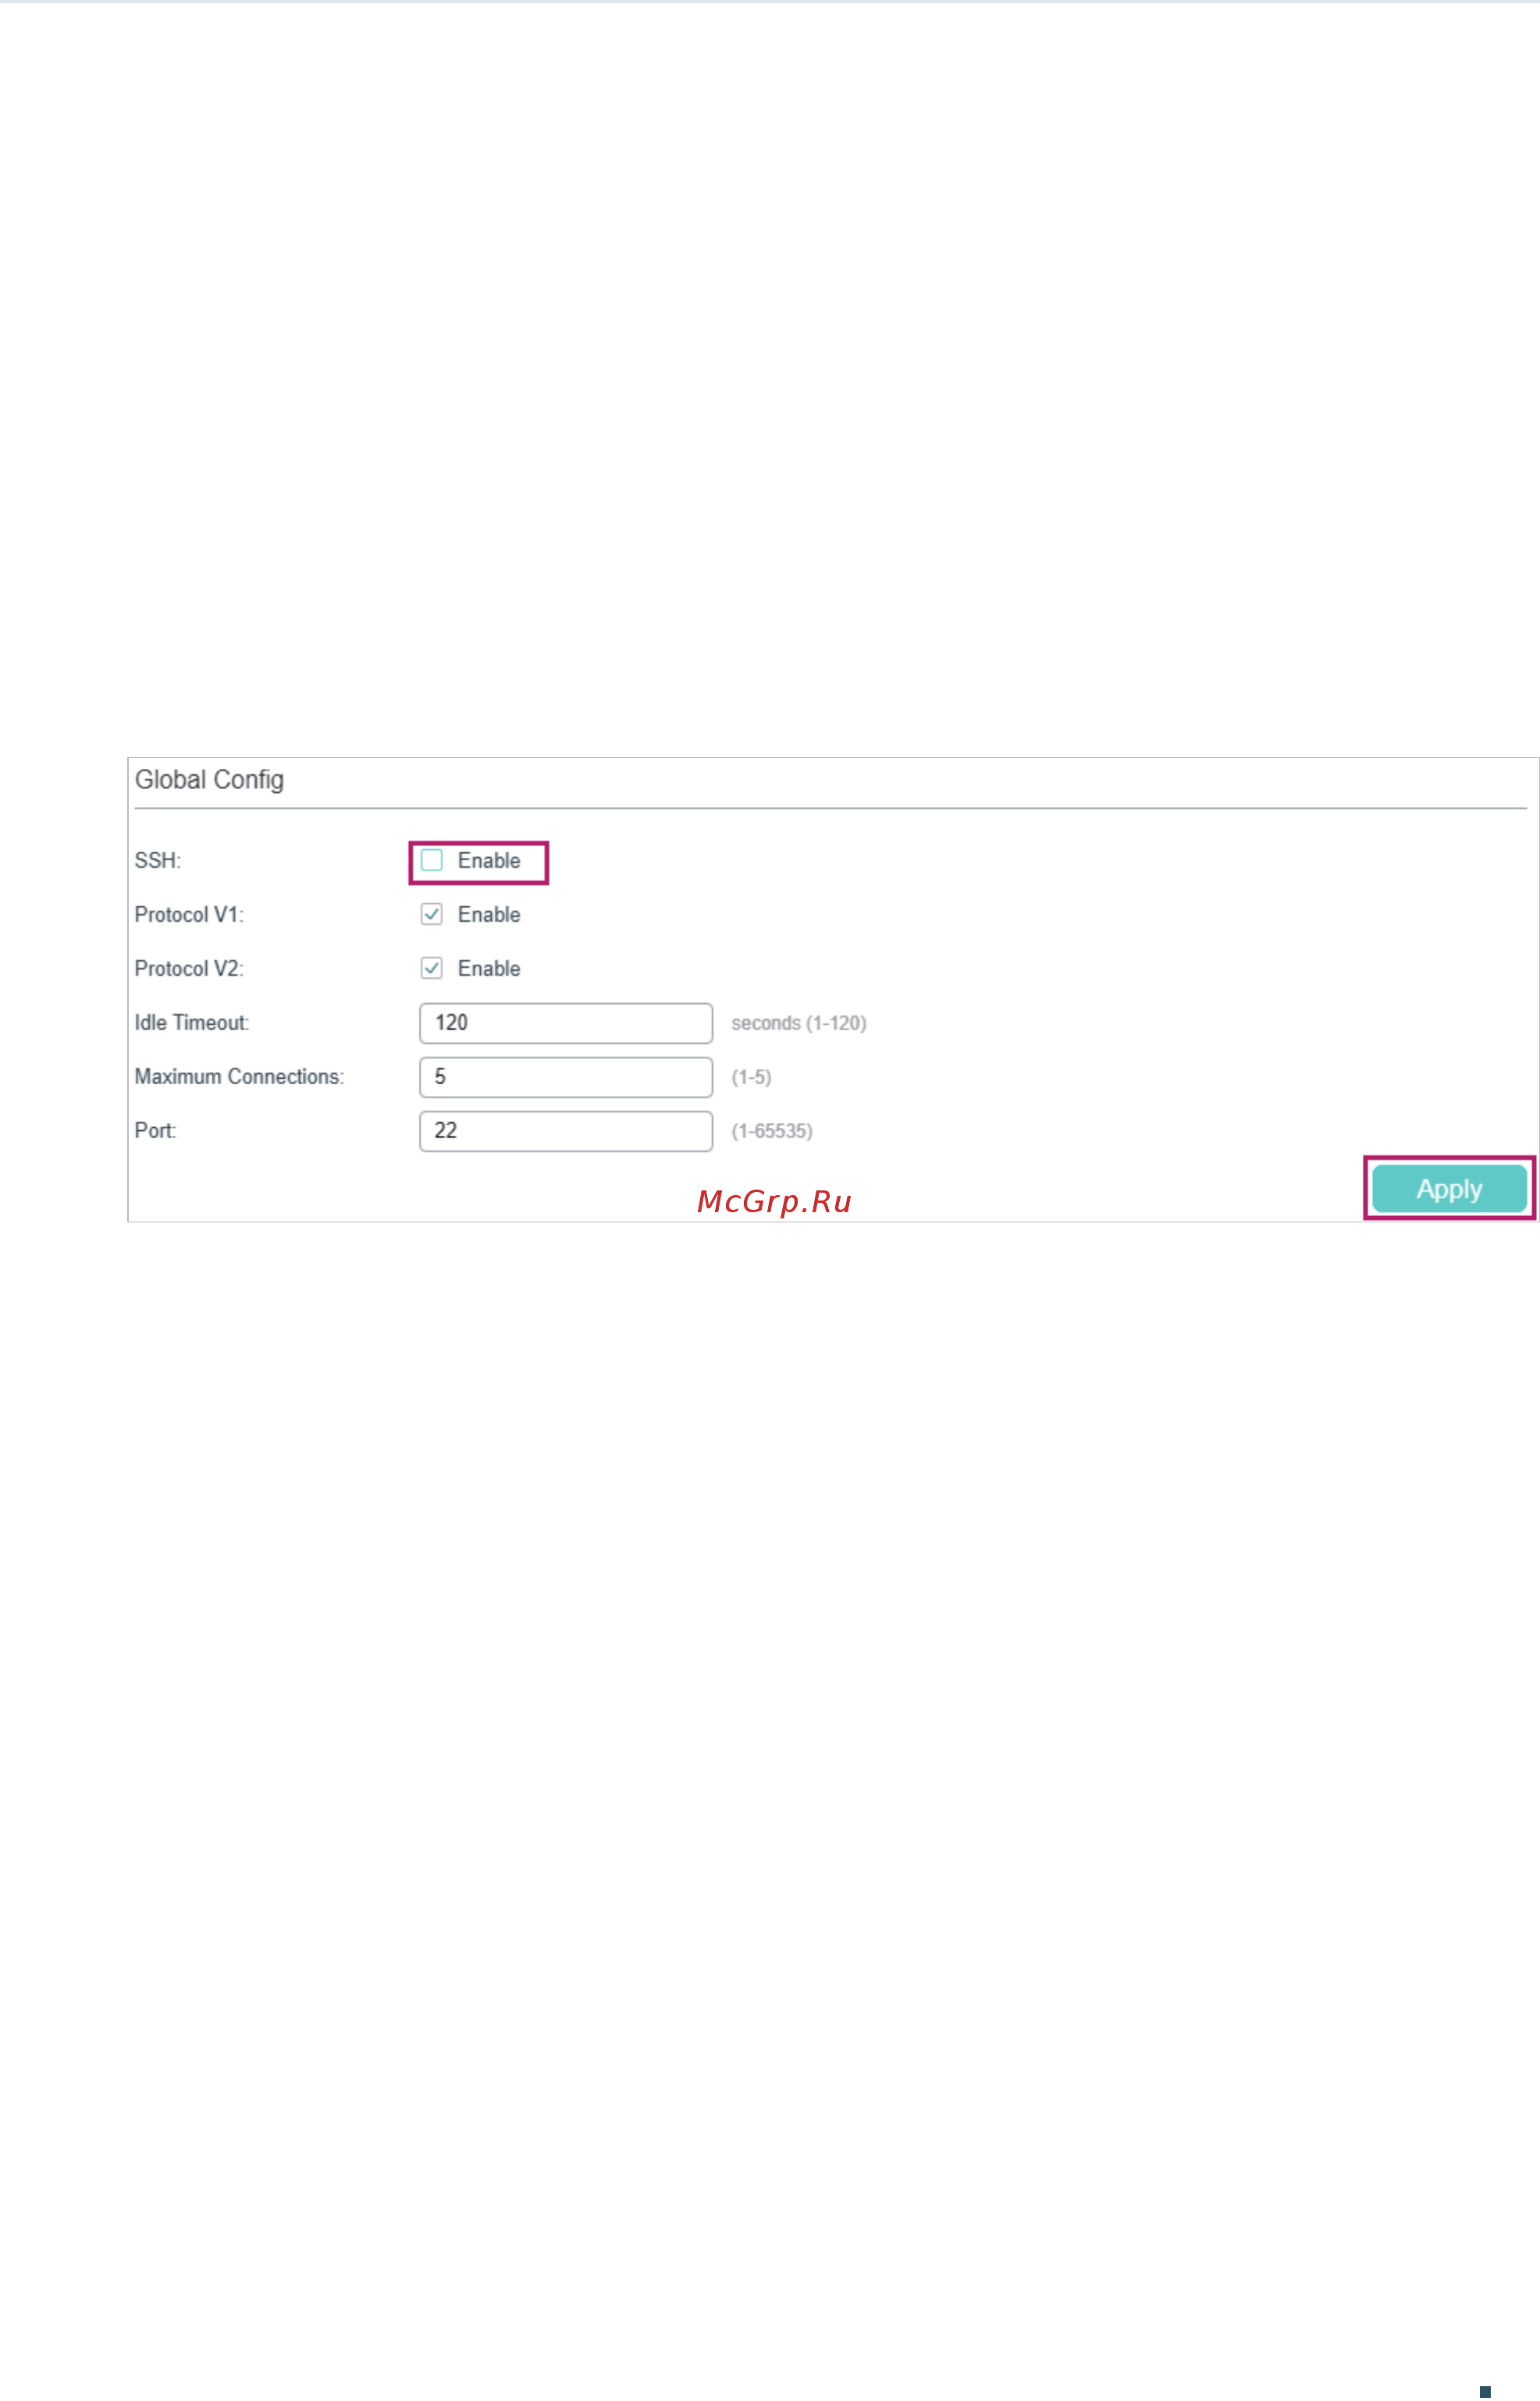Click the Protocol V1: label
This screenshot has height=2401, width=1540.
coord(189,915)
